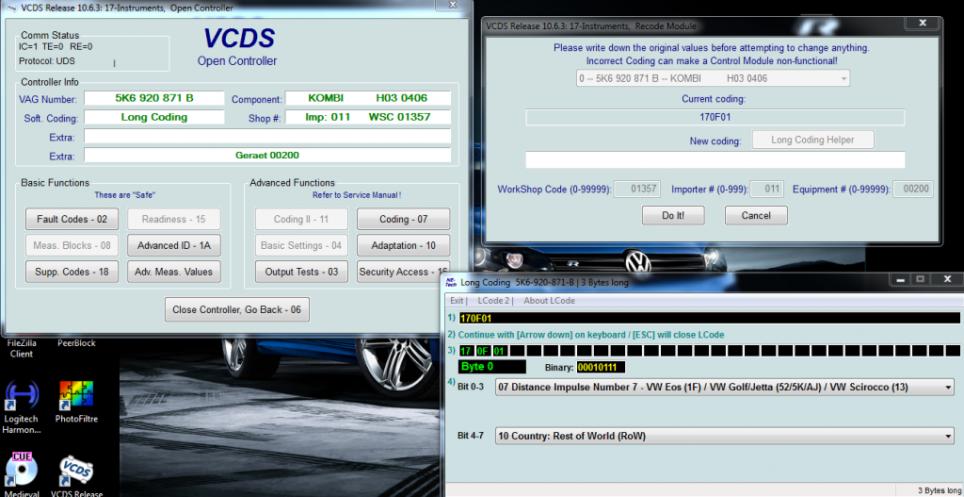Image resolution: width=964 pixels, height=497 pixels.
Task: Open About LCode menu item
Action: pyautogui.click(x=549, y=301)
